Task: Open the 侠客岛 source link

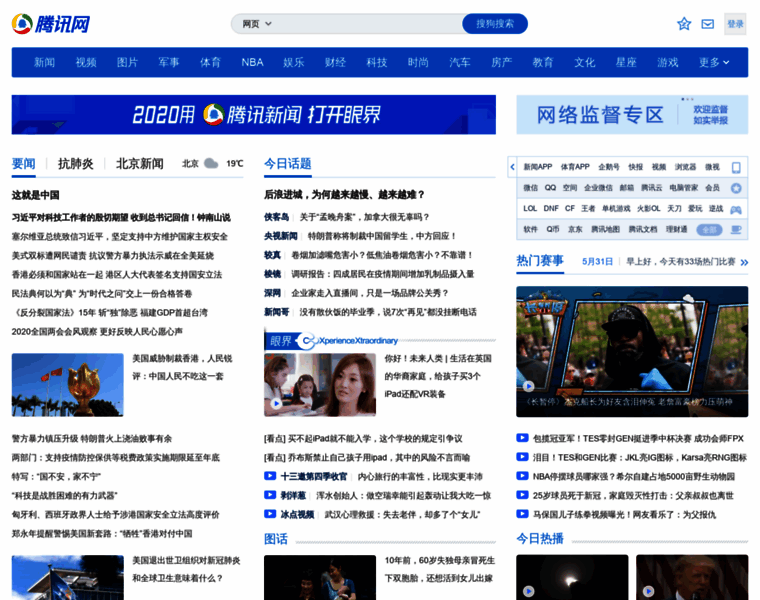Action: (276, 217)
